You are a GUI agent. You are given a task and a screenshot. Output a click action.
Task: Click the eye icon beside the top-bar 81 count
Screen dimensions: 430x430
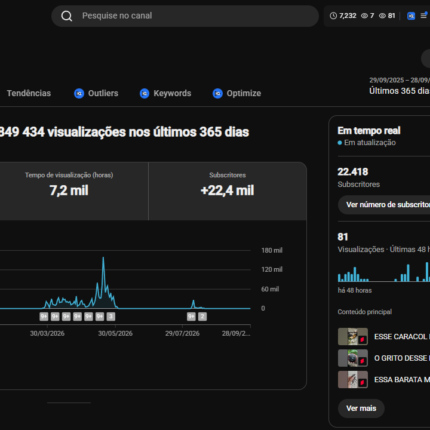(382, 16)
